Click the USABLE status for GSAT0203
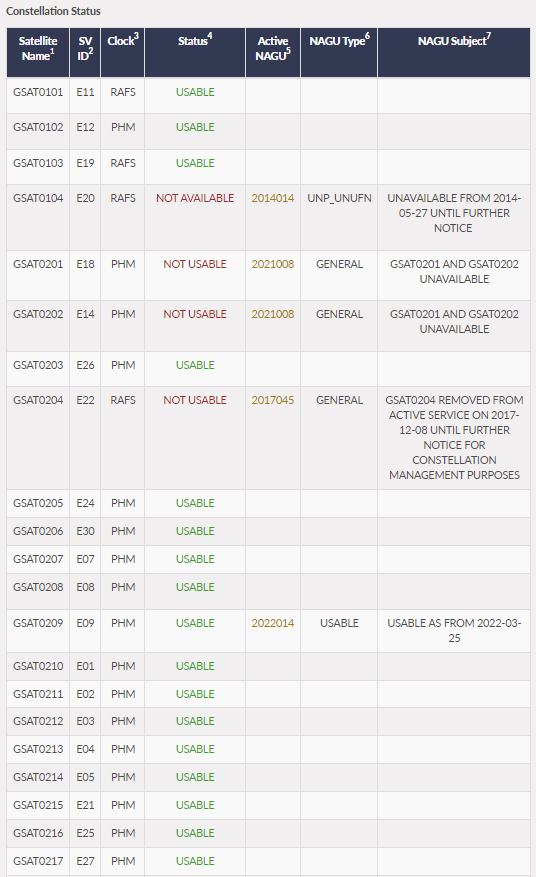Screen dimensions: 536x877 click(x=195, y=365)
